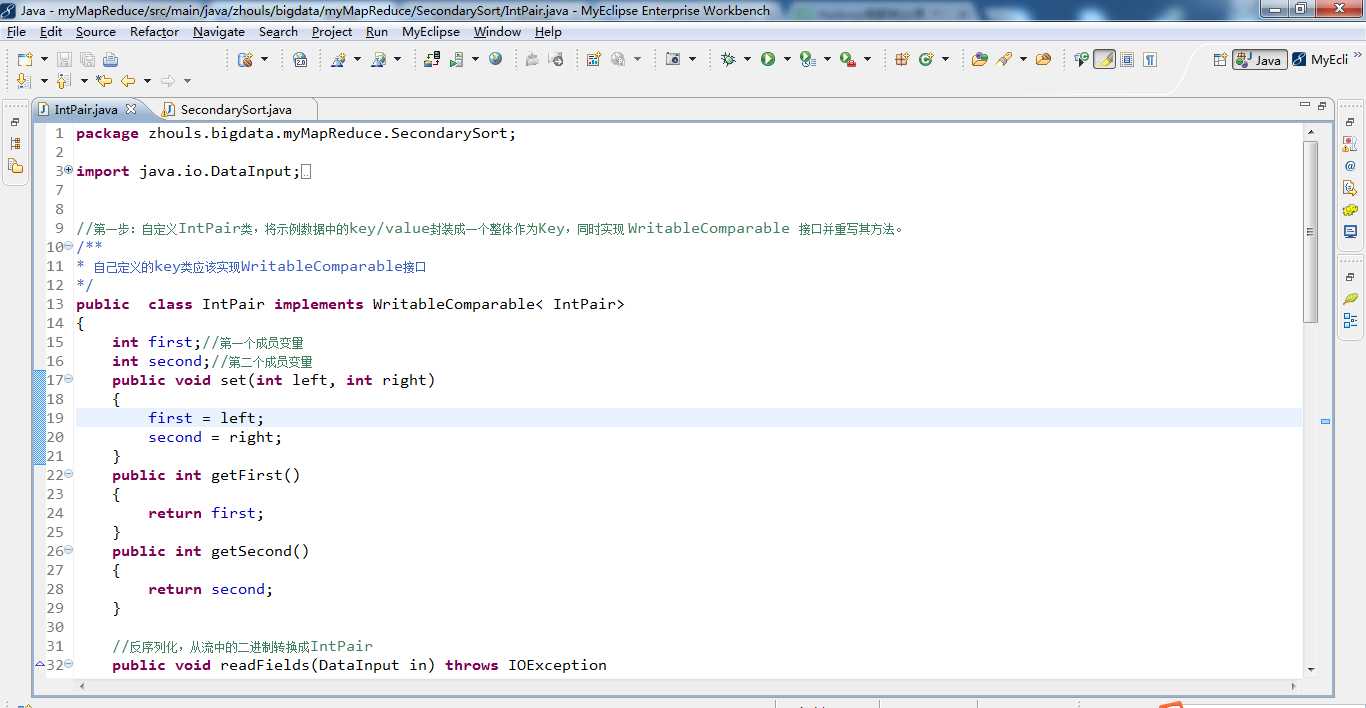The height and width of the screenshot is (708, 1366).
Task: Show hidden perspectives chevron
Action: pos(1357,54)
